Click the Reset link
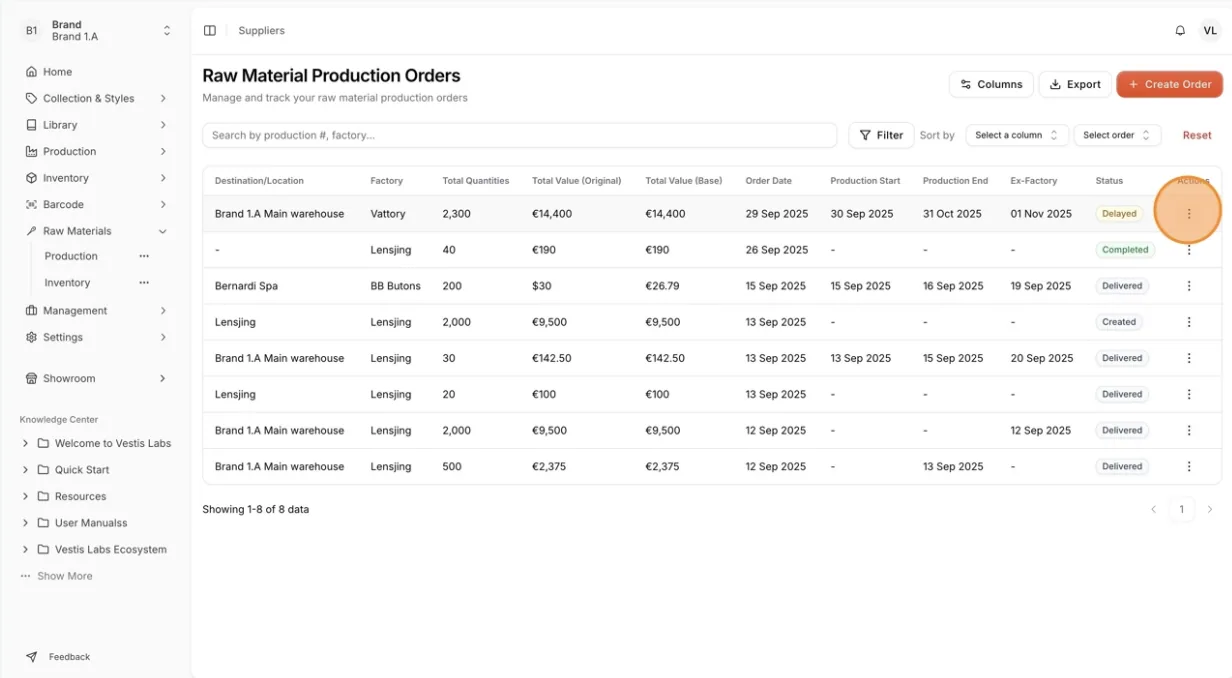Image resolution: width=1232 pixels, height=678 pixels. point(1197,135)
